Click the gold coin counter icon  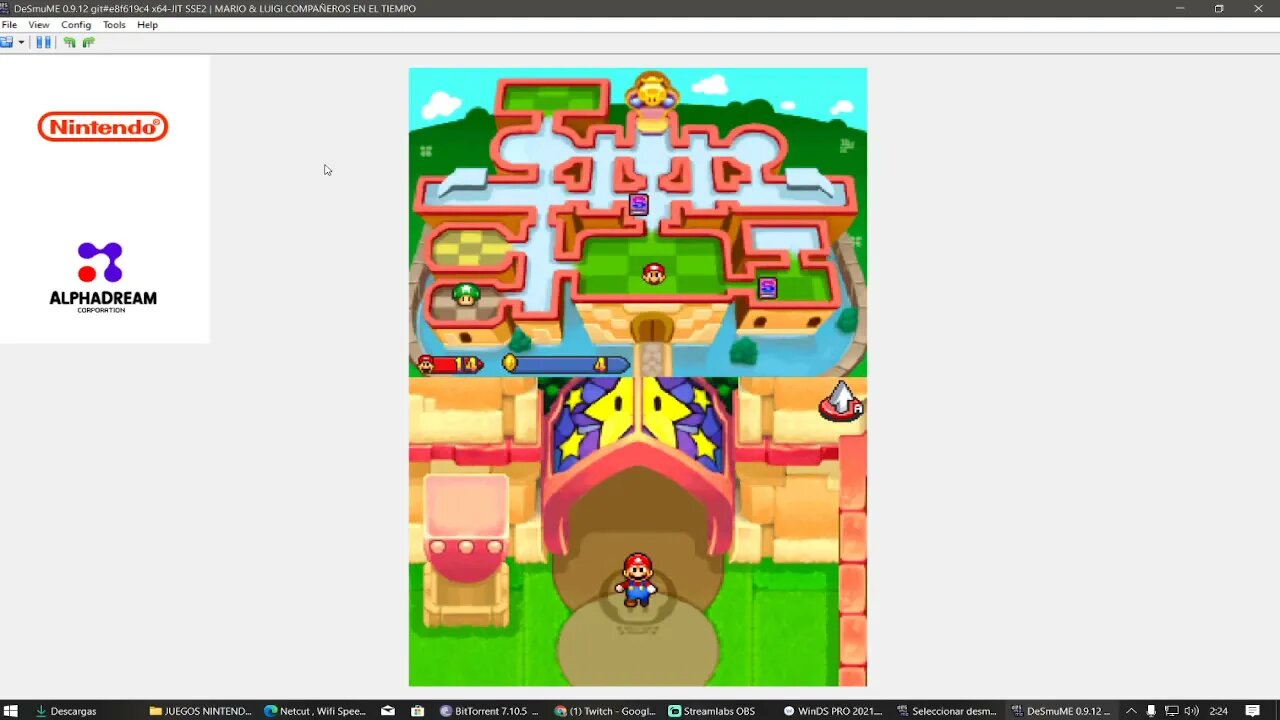coord(510,364)
